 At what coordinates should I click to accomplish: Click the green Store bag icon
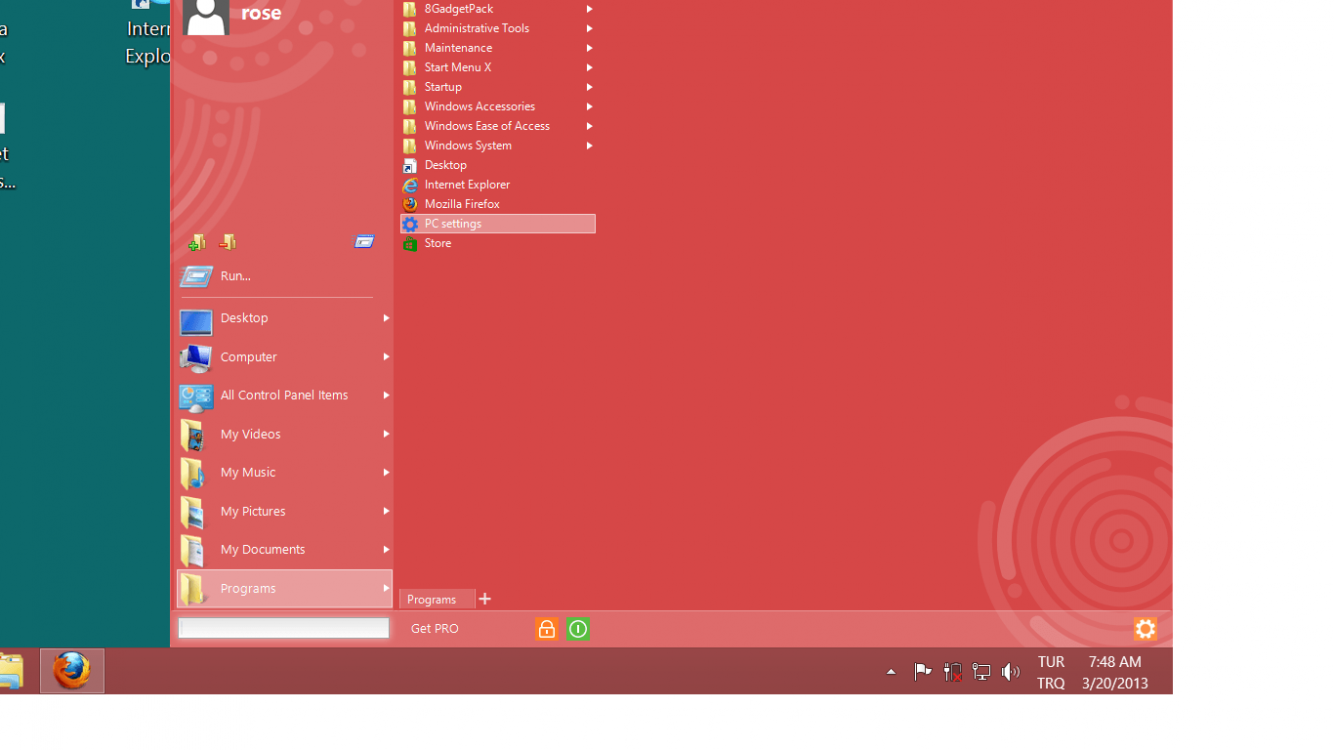[410, 243]
